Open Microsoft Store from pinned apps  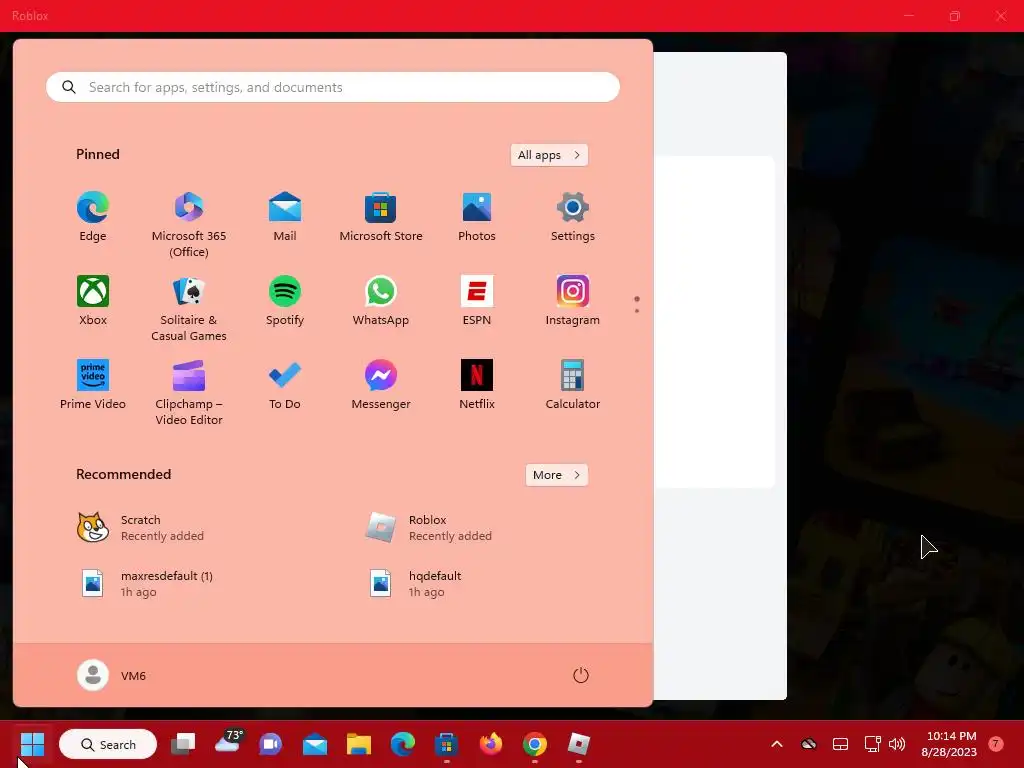click(381, 217)
